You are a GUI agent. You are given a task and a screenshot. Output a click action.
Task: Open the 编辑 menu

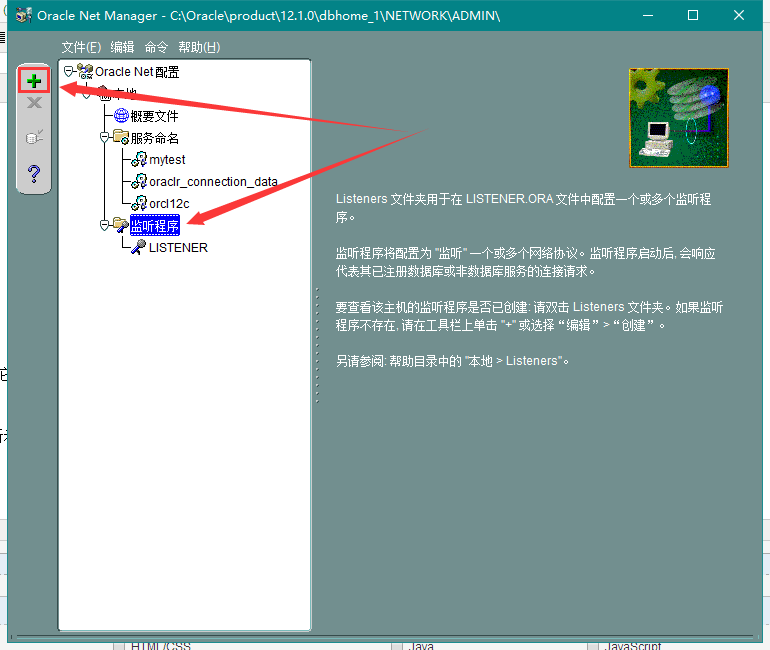pyautogui.click(x=122, y=47)
